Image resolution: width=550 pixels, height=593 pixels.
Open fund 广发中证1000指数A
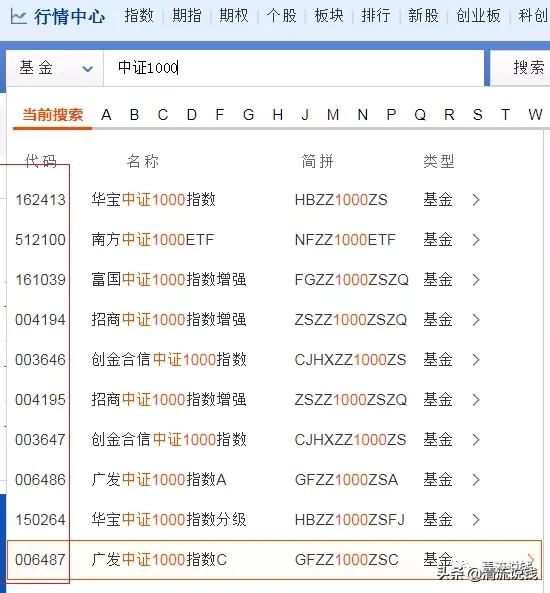pyautogui.click(x=159, y=480)
